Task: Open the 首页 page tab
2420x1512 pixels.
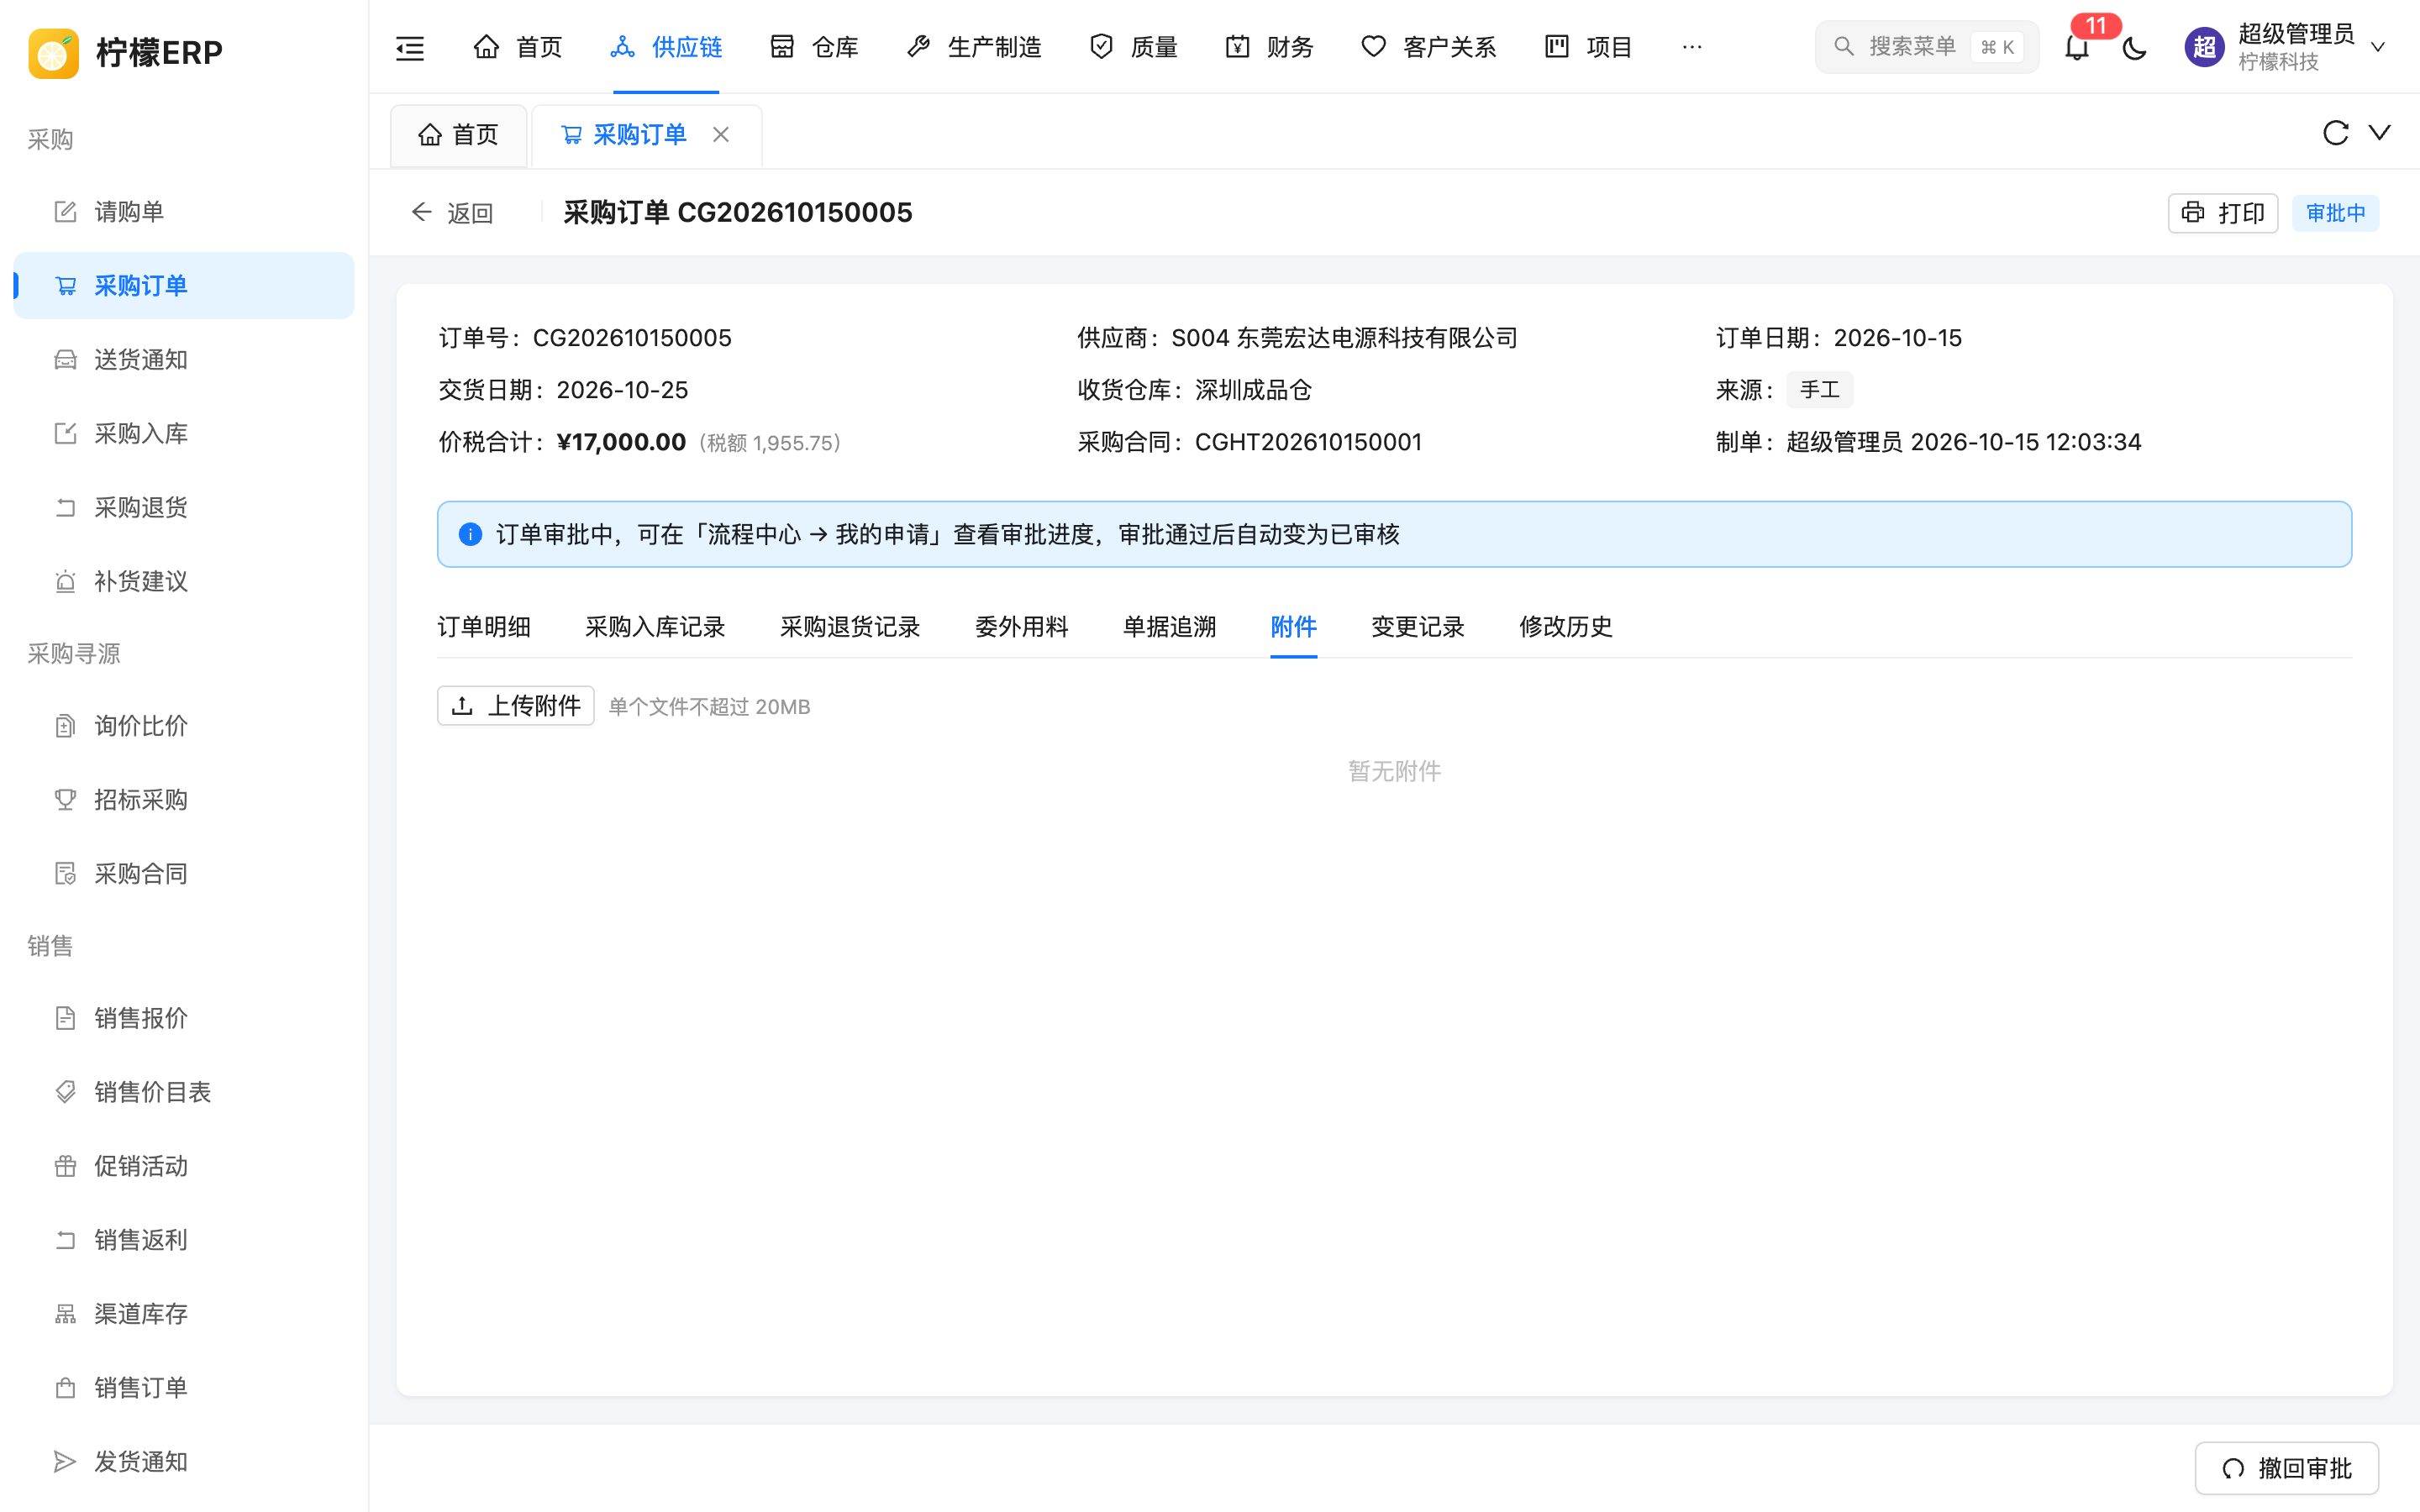Action: tap(459, 135)
